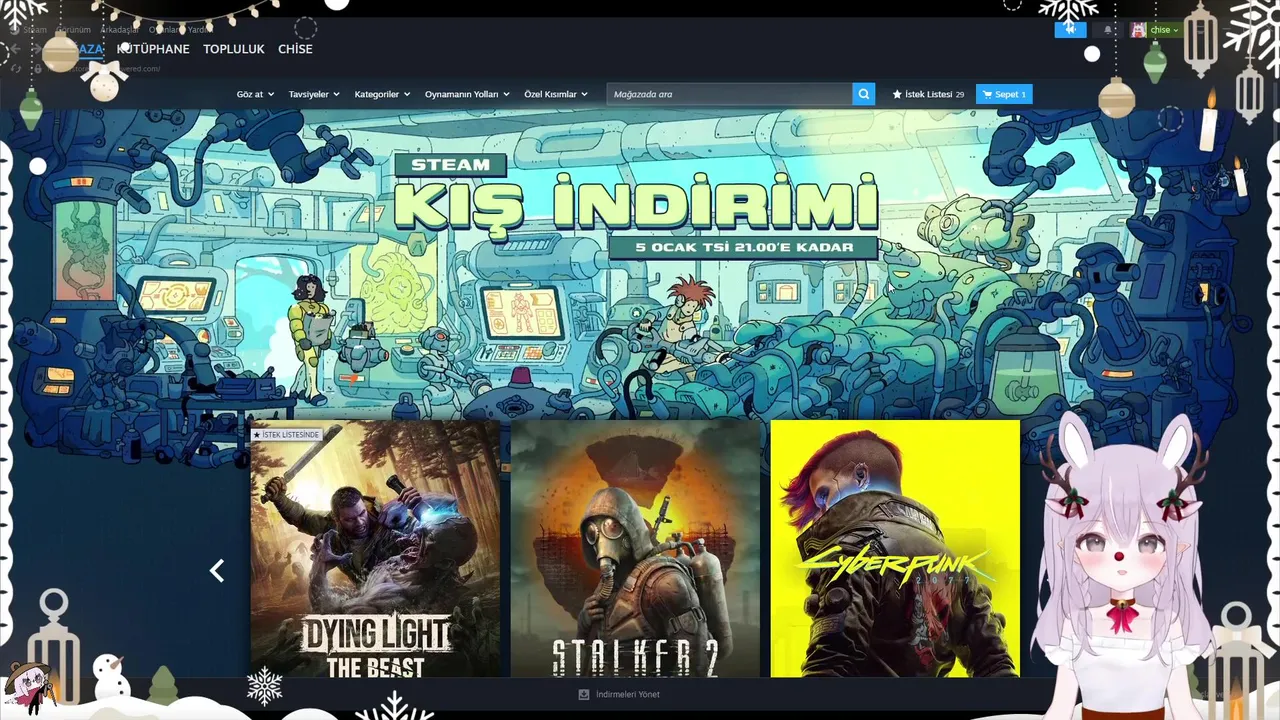Open Dying Light The Beast game card
Viewport: 1280px width, 720px height.
pos(375,548)
